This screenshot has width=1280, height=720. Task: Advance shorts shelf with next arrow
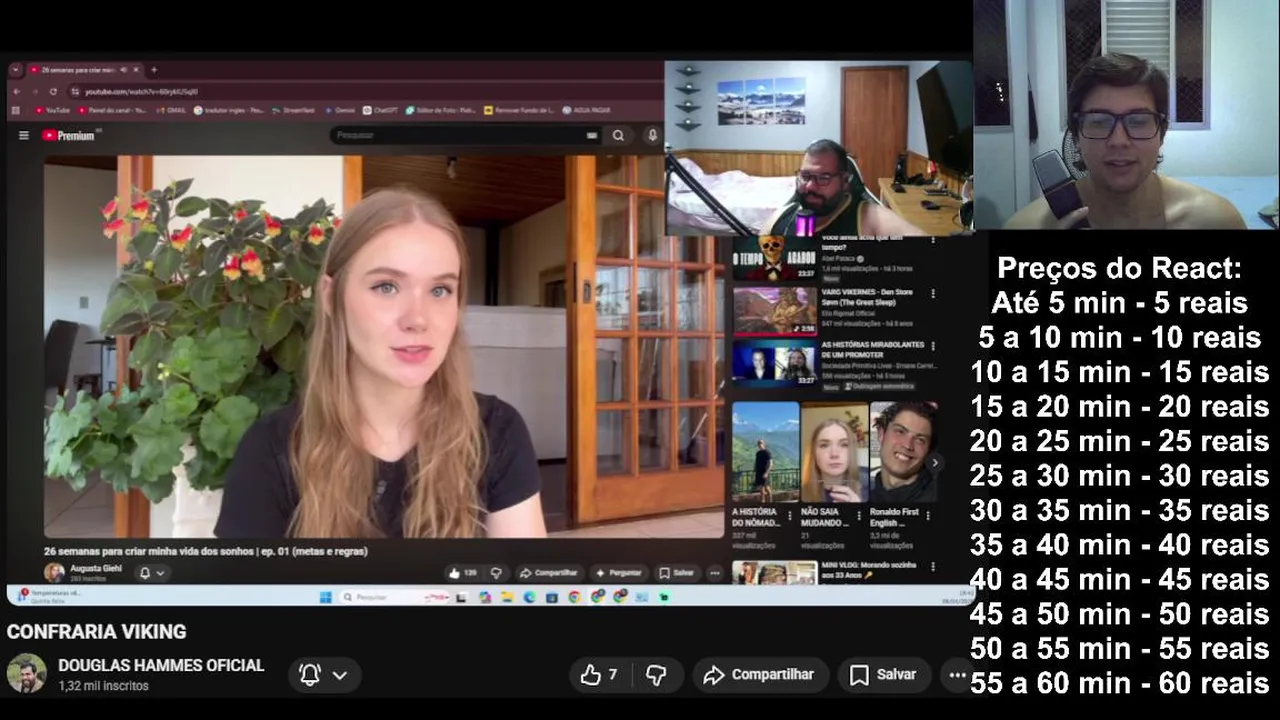coord(935,463)
